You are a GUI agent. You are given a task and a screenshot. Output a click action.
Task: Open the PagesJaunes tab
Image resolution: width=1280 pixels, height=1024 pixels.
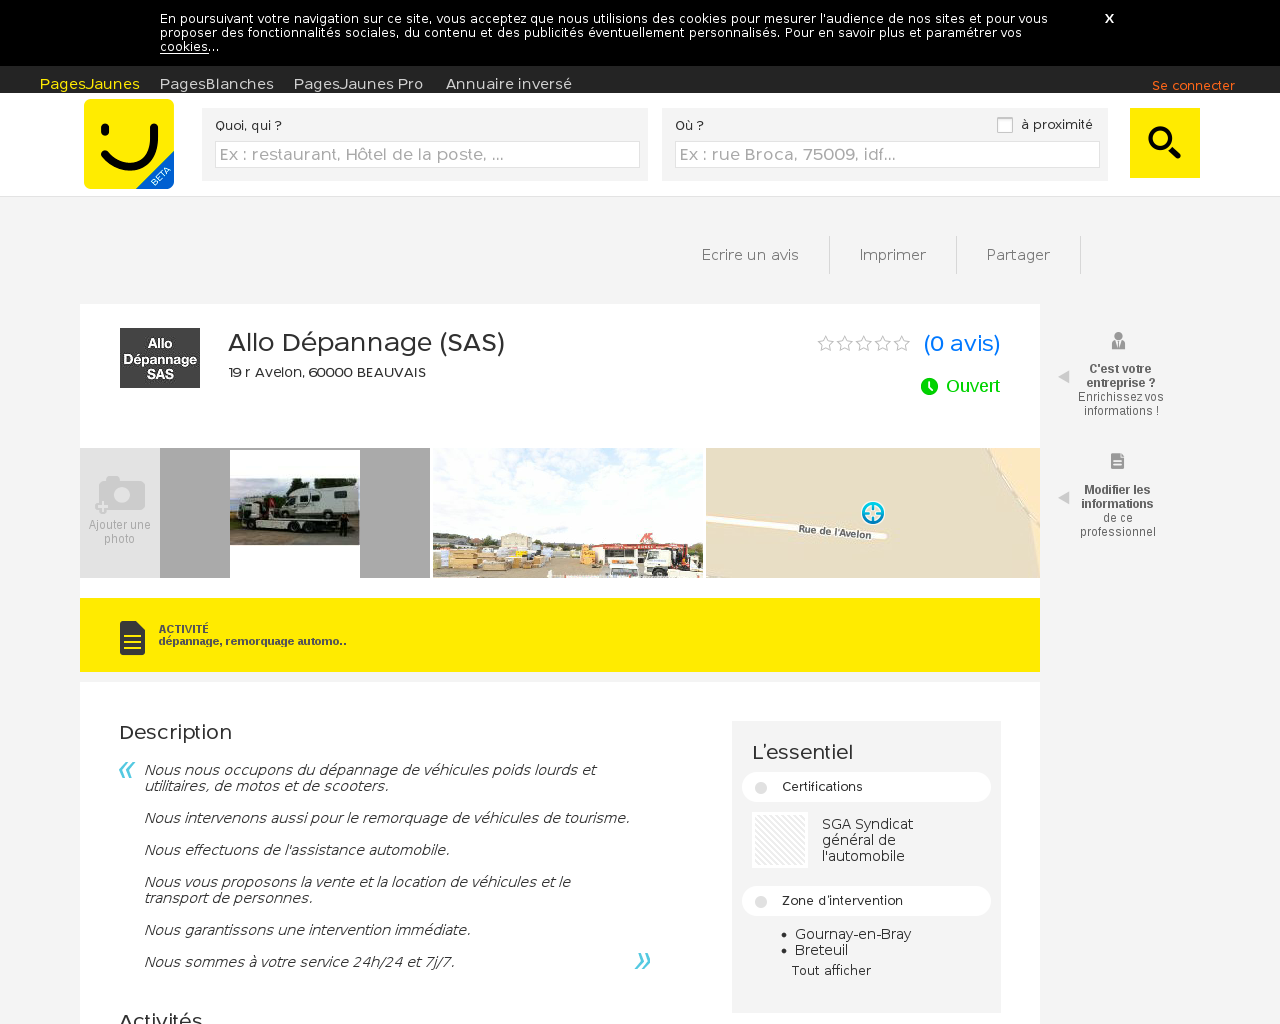pyautogui.click(x=90, y=84)
